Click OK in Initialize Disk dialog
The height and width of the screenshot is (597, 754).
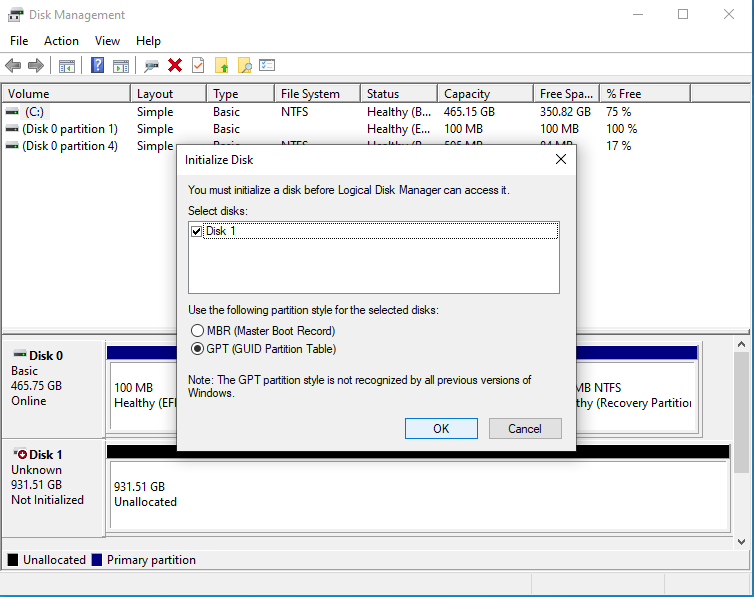(x=441, y=428)
